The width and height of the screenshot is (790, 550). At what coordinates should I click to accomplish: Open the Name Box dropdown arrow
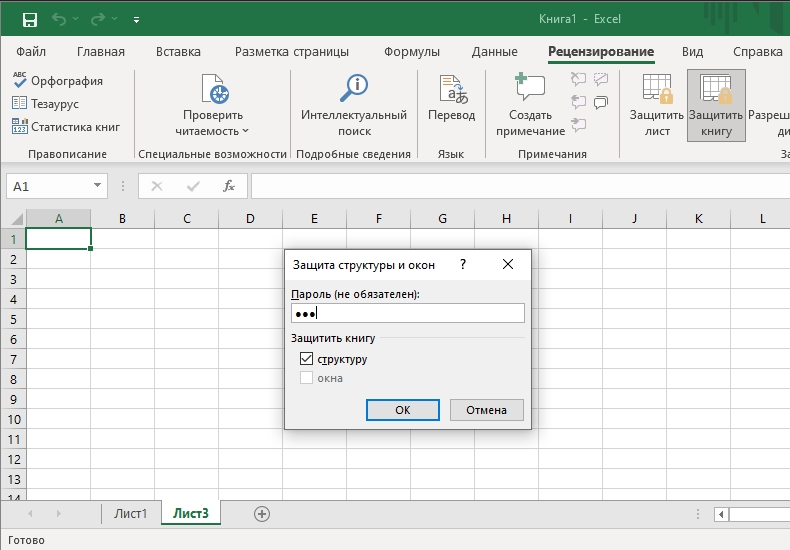point(97,186)
